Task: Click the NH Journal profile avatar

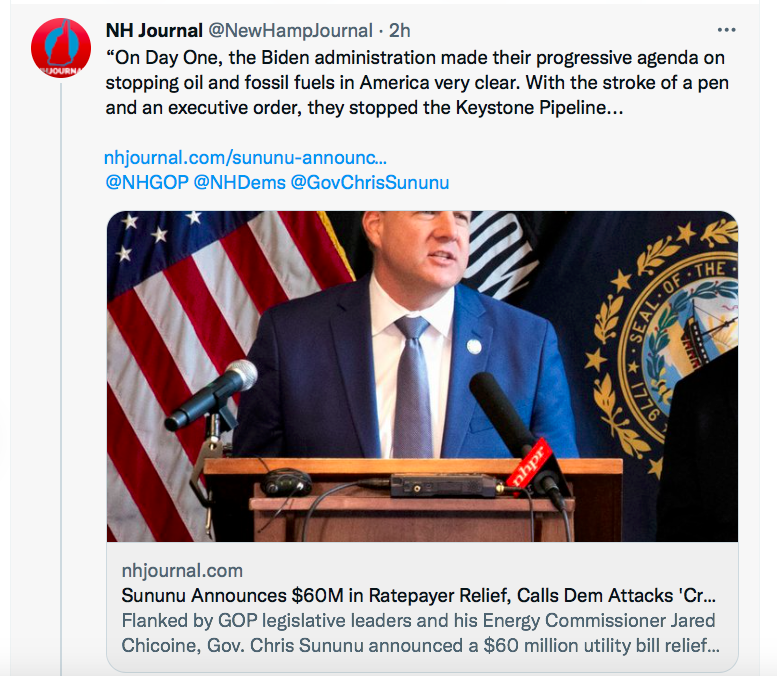Action: point(62,48)
